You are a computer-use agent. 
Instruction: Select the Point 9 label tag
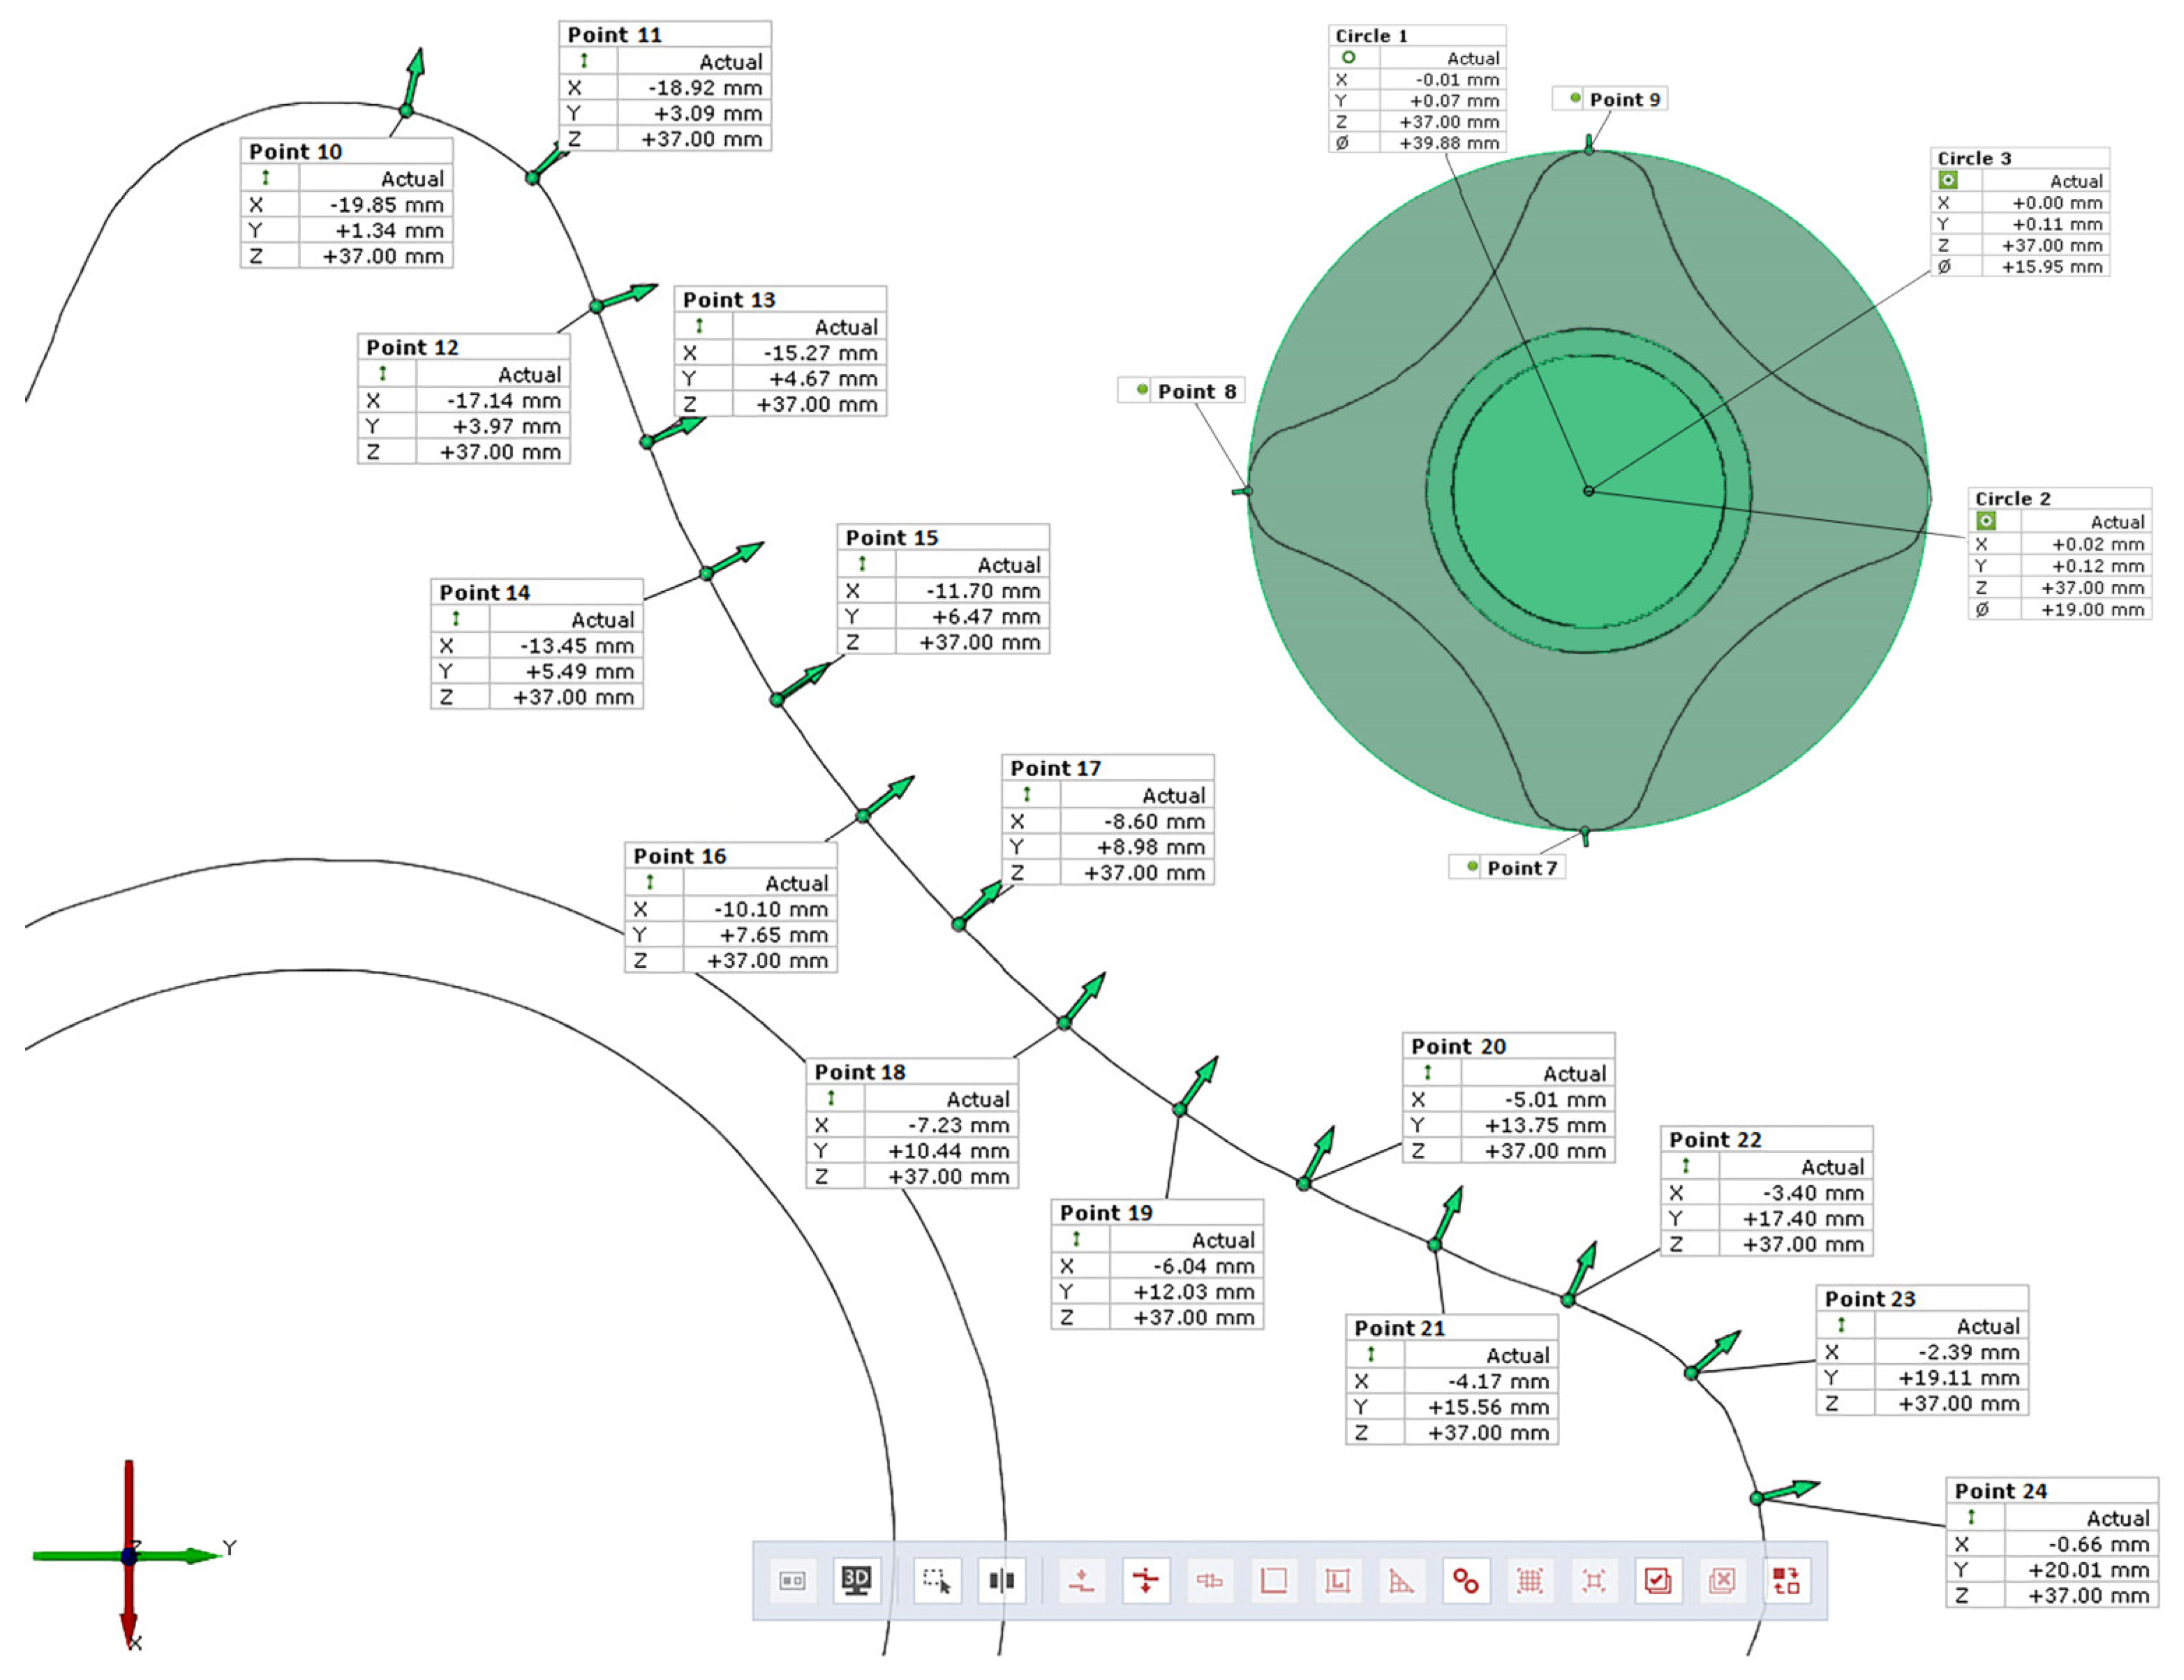1625,99
